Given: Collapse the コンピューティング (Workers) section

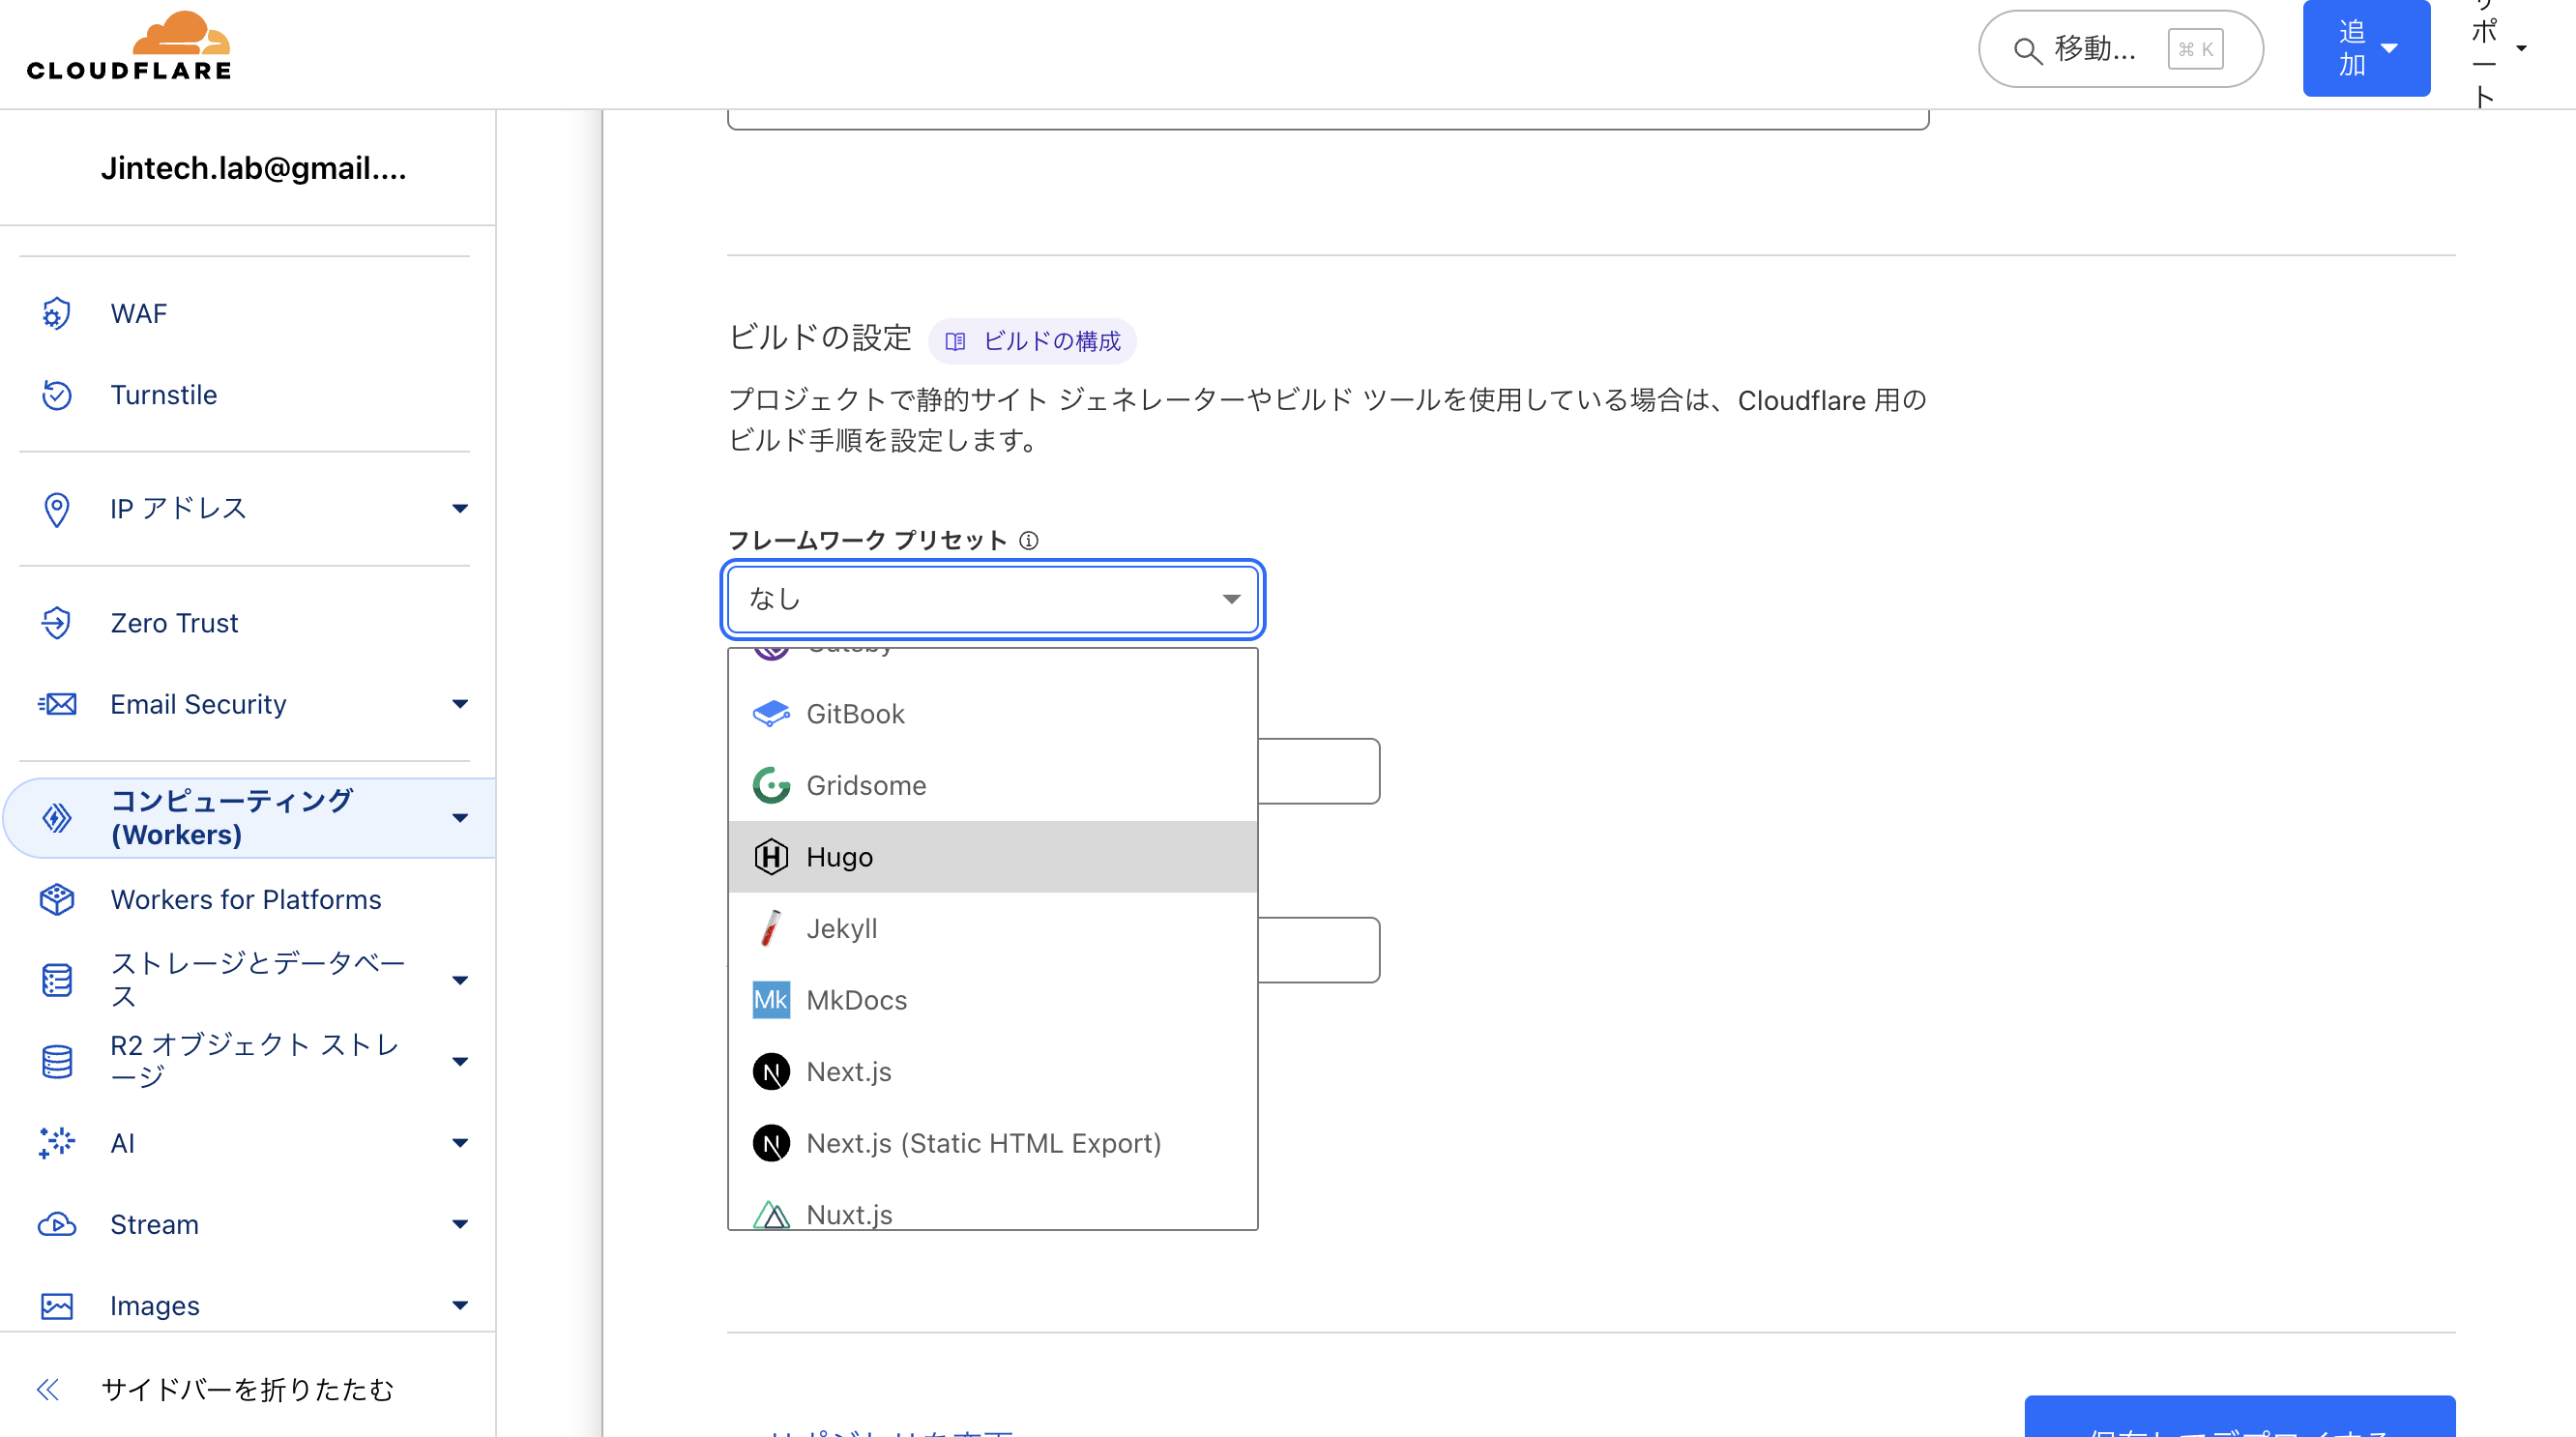Looking at the screenshot, I should coord(459,818).
